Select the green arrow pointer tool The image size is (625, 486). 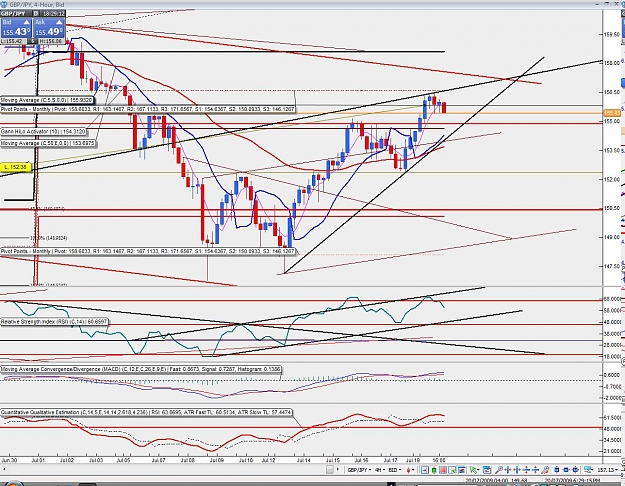(474, 470)
